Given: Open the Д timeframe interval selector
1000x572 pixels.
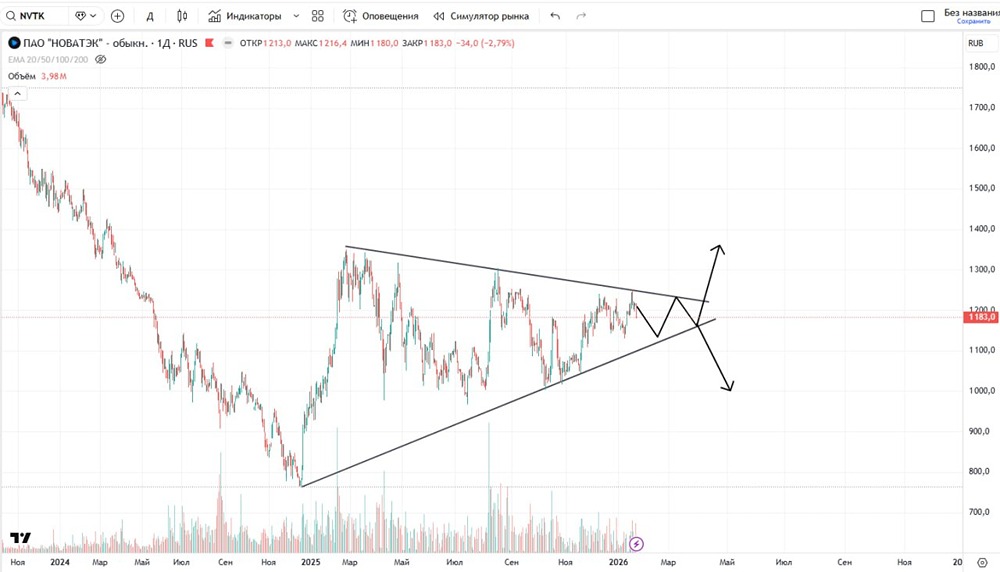Looking at the screenshot, I should click(x=150, y=16).
